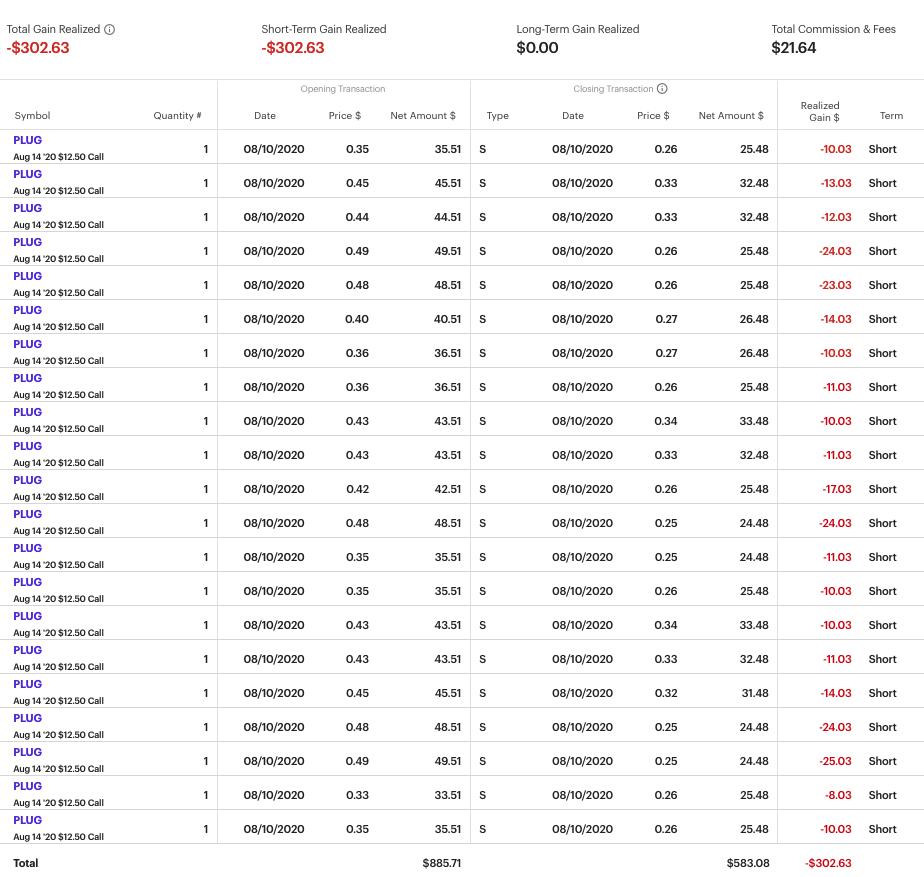Click PLUG symbol in the -12.03 gain row
The image size is (924, 877).
point(28,208)
